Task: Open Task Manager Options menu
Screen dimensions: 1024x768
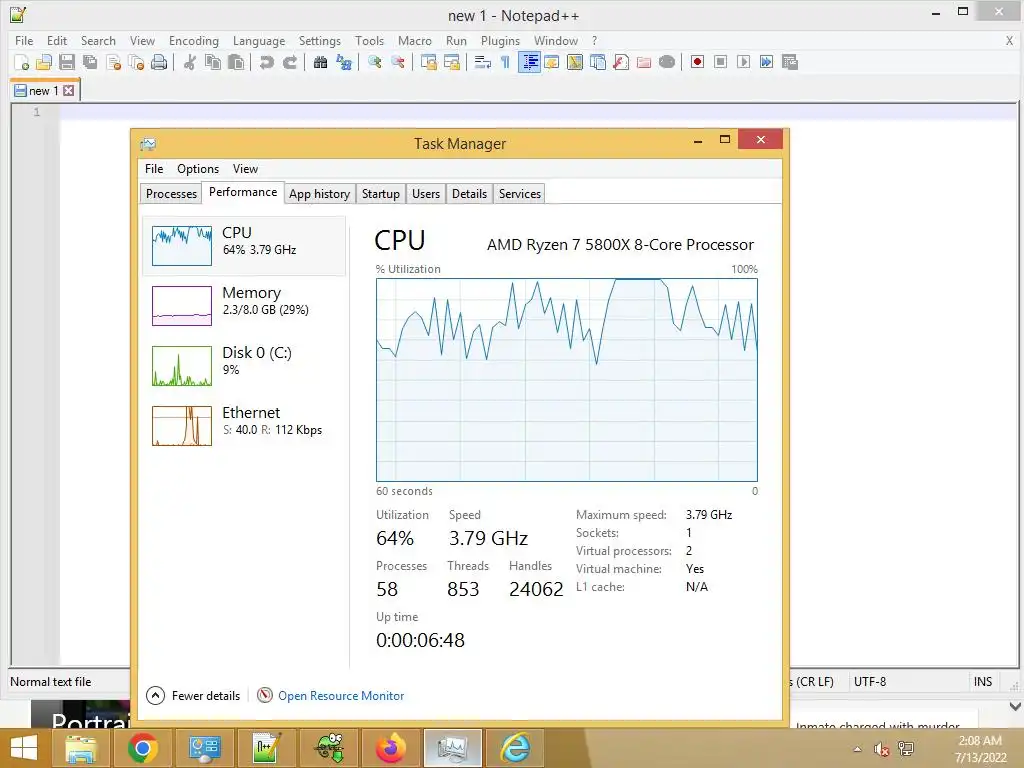Action: (198, 168)
